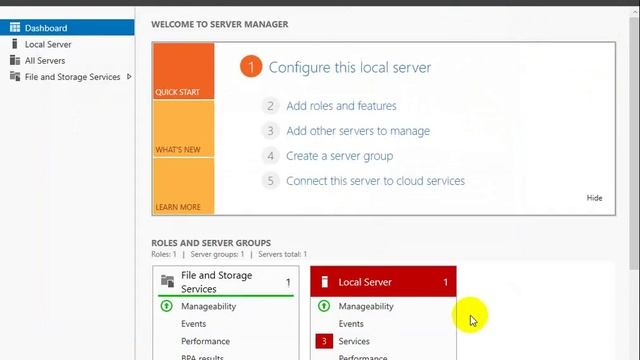Screen dimensions: 640x360
Task: Open Create a server group link
Action: [340, 156]
